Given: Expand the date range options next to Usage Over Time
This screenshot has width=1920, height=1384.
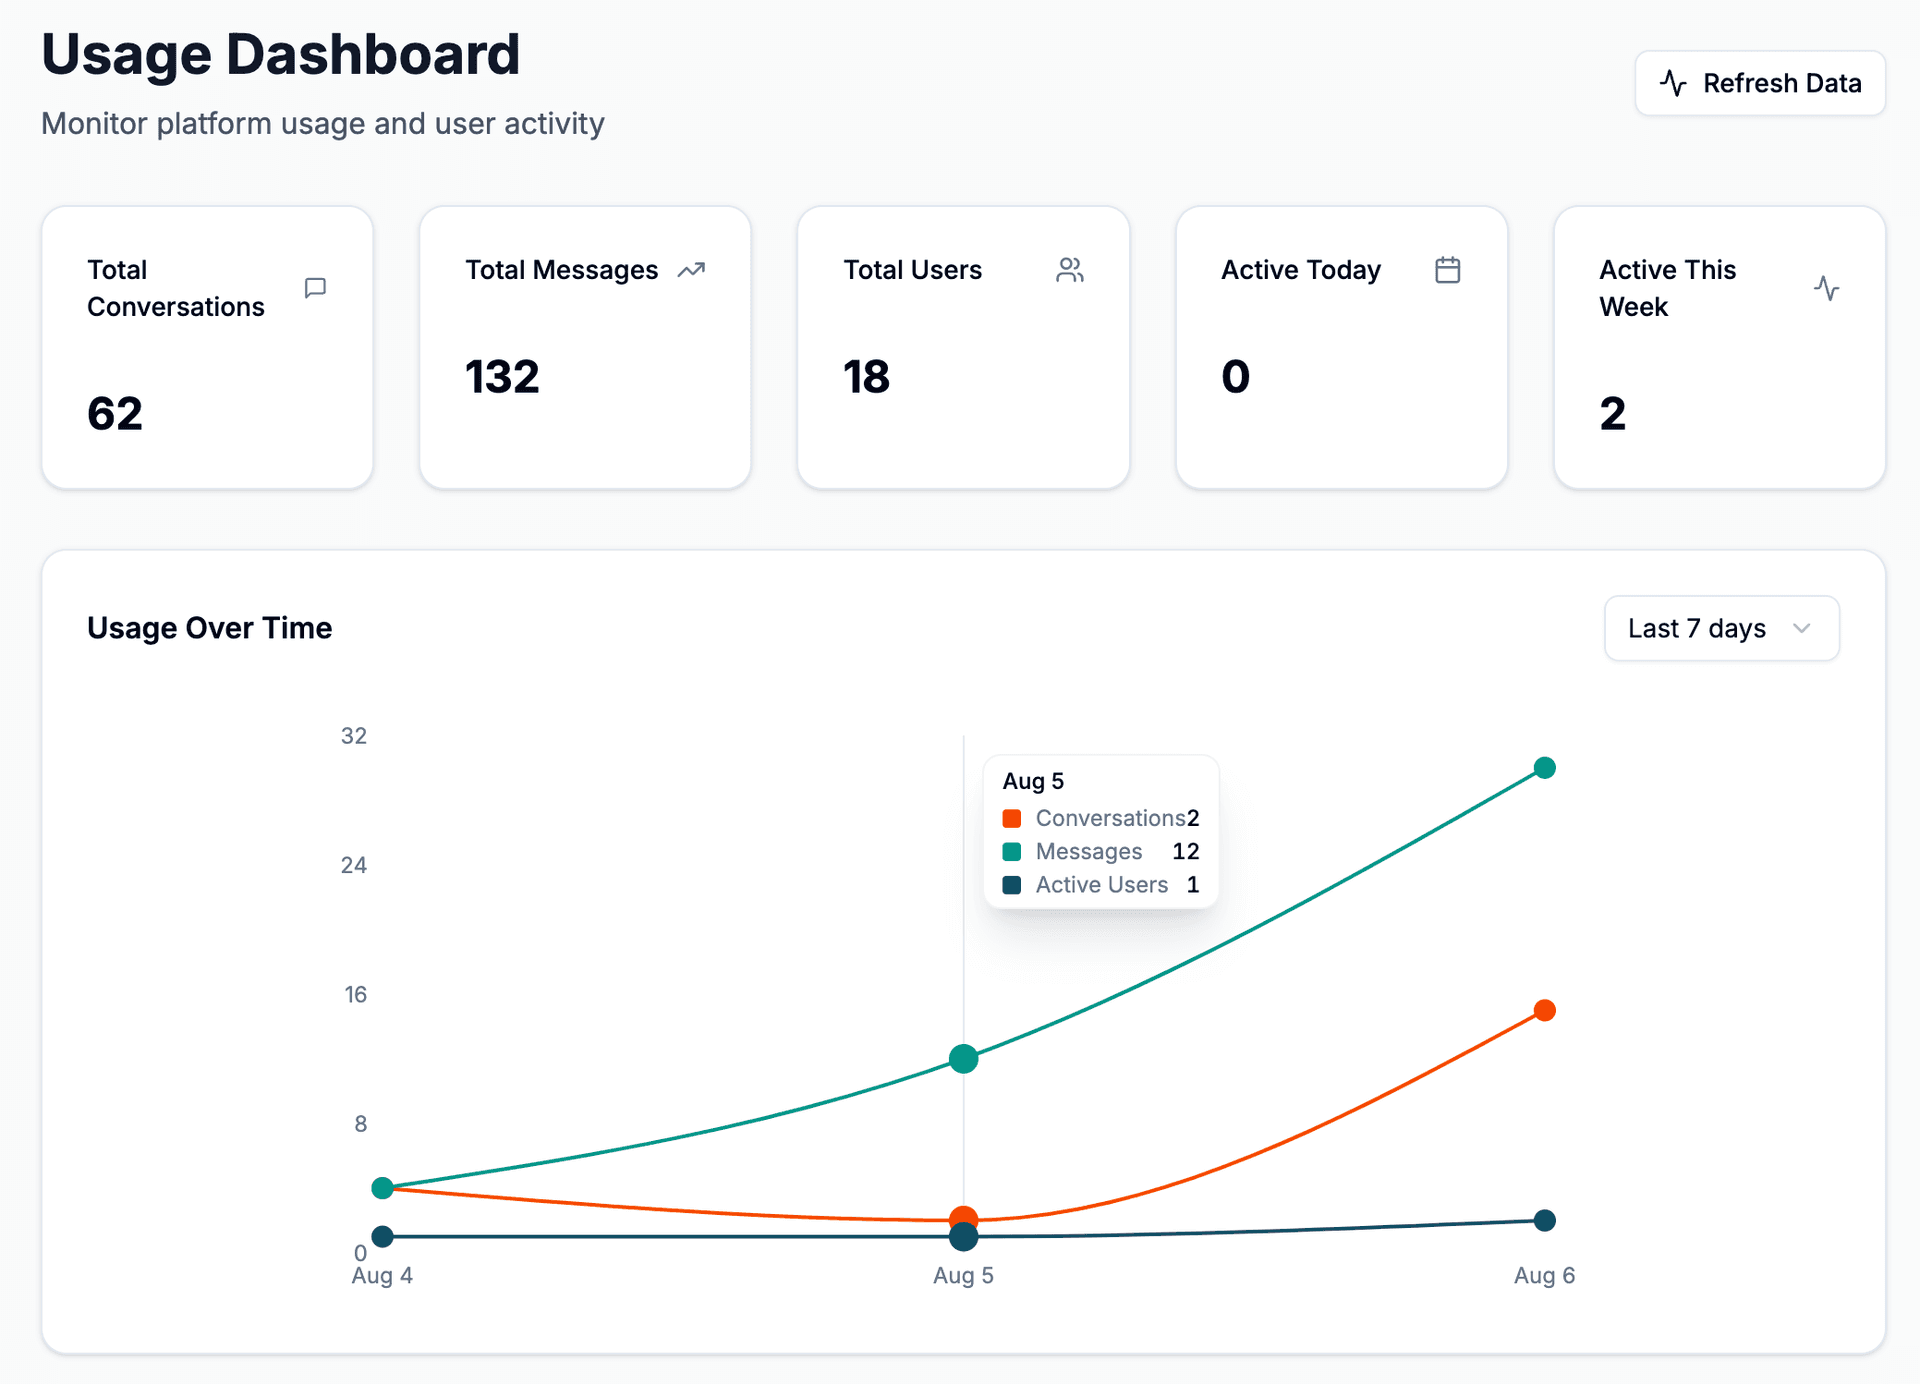Looking at the screenshot, I should [x=1721, y=628].
